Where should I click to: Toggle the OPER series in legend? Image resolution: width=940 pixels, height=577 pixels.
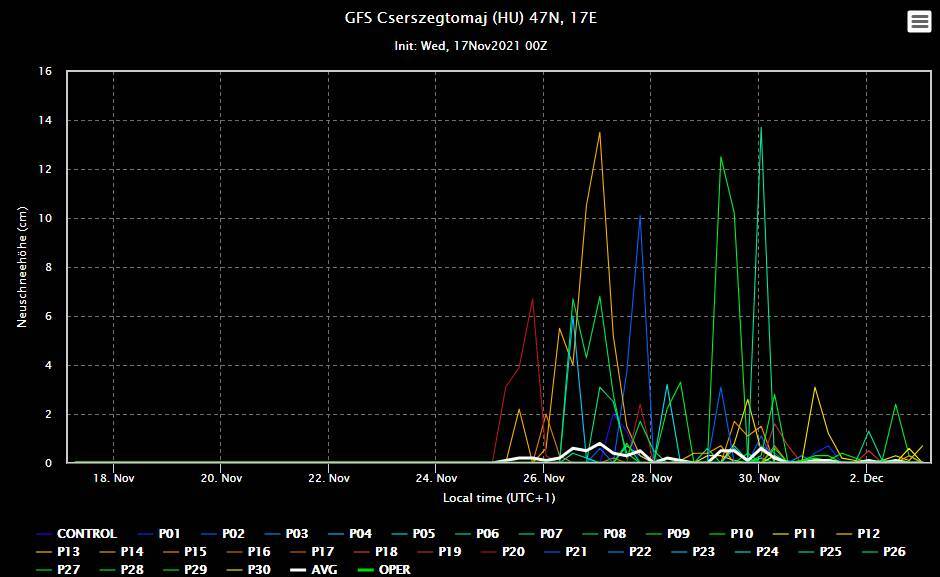click(x=394, y=570)
